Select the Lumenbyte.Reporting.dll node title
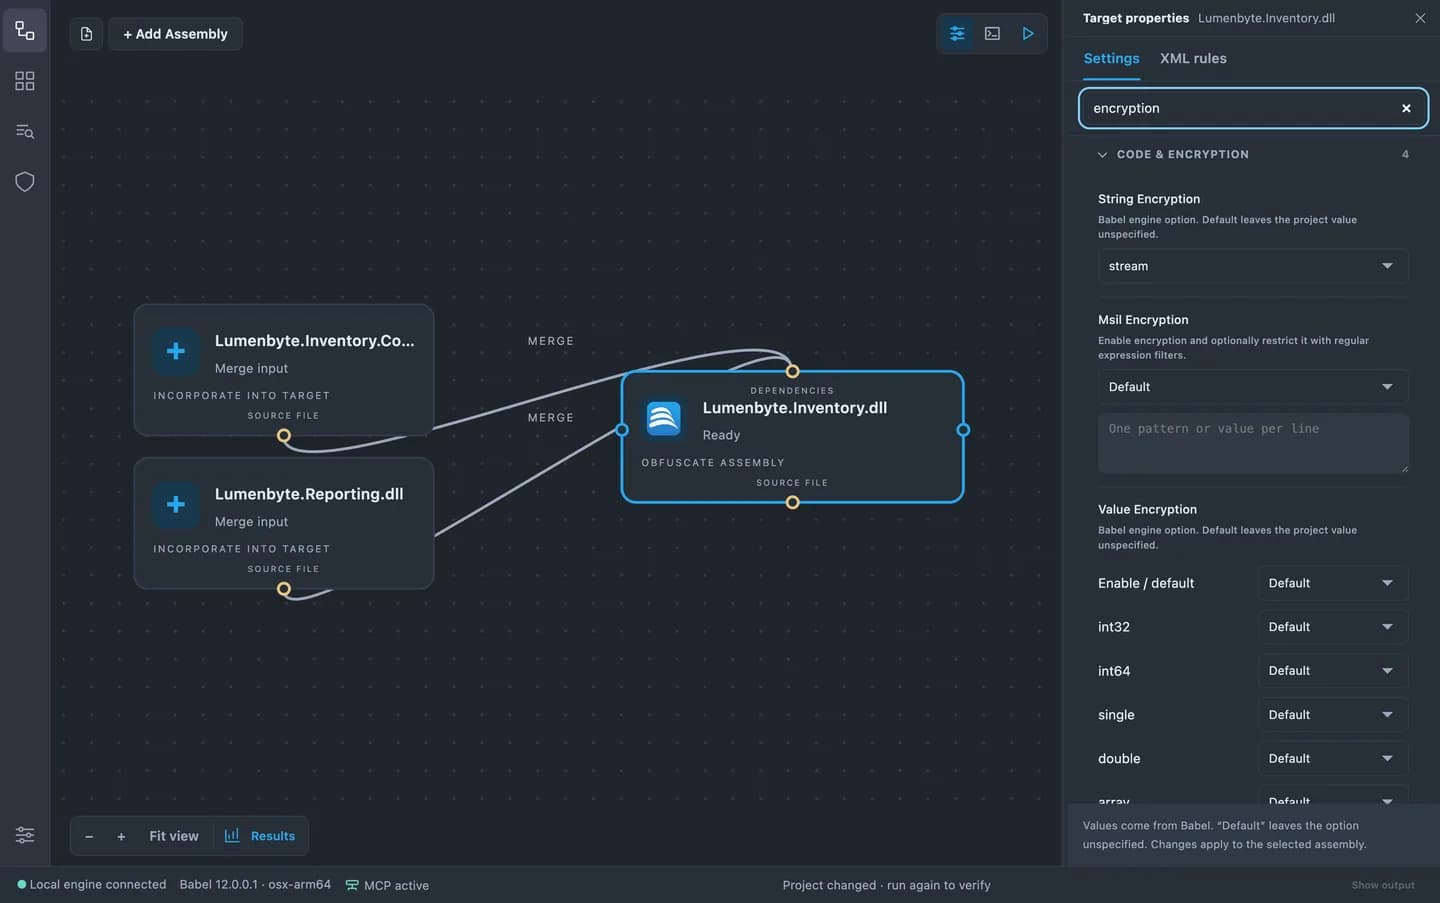Image resolution: width=1440 pixels, height=903 pixels. point(309,494)
